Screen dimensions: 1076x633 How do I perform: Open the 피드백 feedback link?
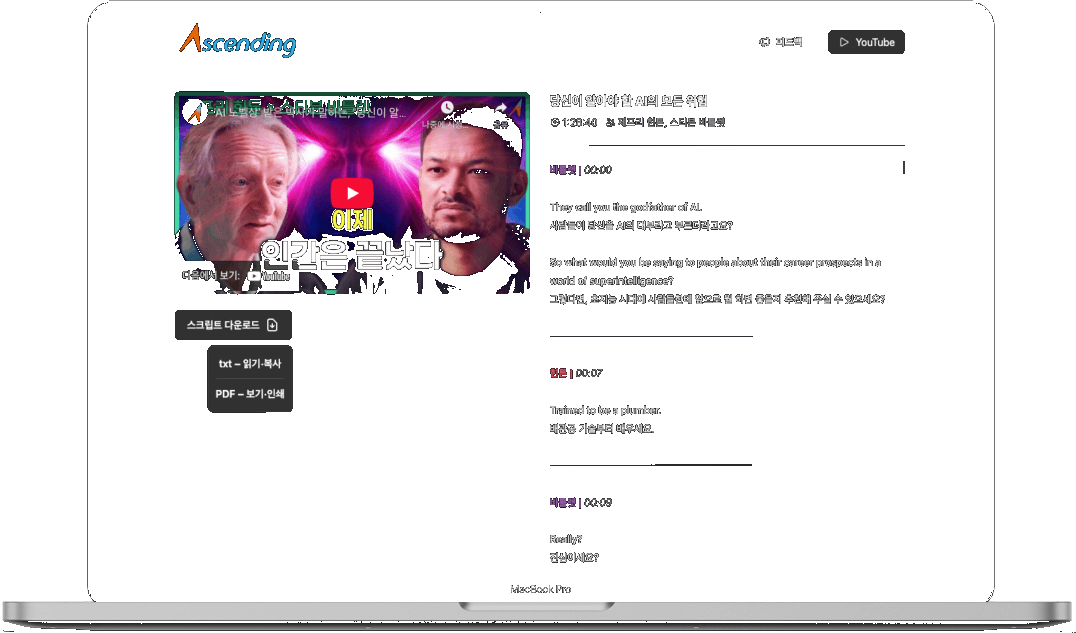(788, 42)
